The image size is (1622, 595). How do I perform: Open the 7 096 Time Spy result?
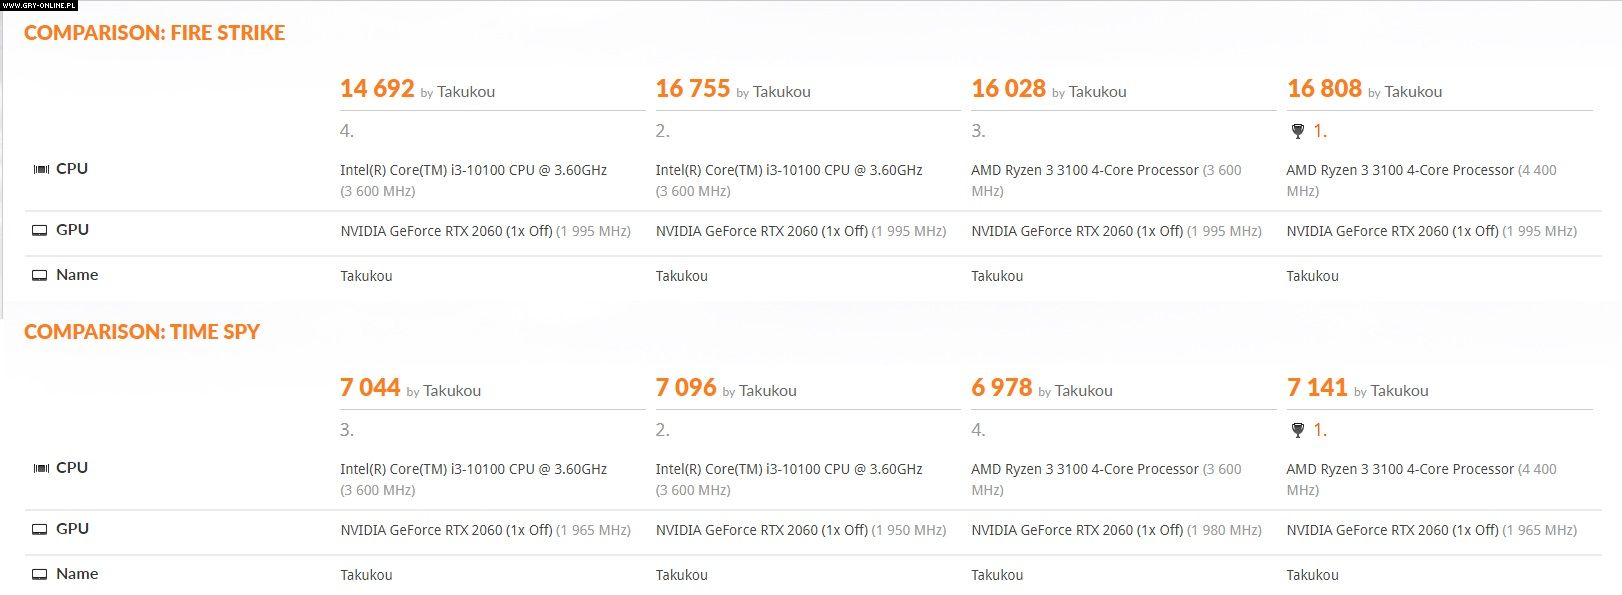686,388
